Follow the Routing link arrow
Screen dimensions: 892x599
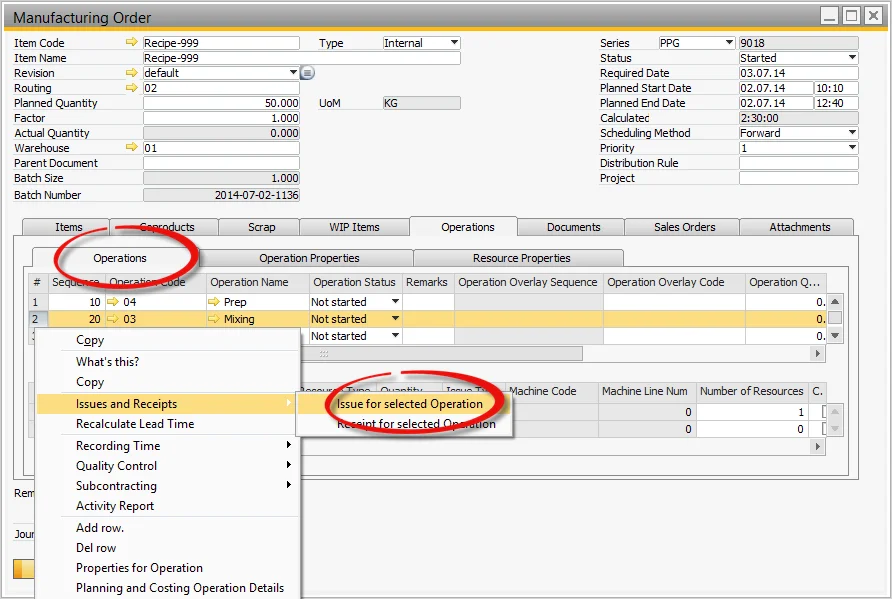click(x=135, y=87)
